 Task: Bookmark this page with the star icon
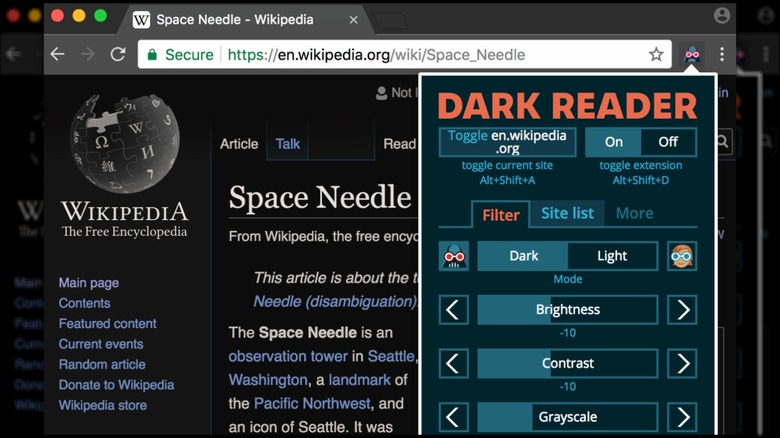(656, 55)
